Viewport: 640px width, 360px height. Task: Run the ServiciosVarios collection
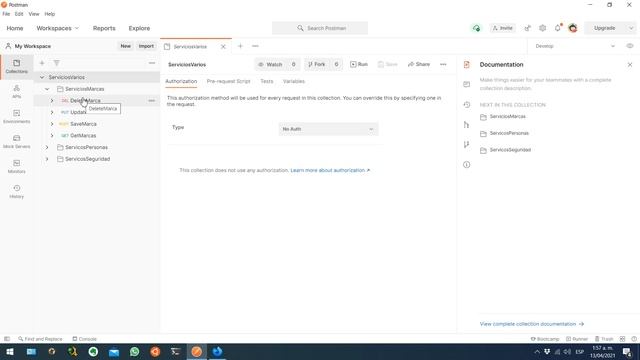pos(359,64)
